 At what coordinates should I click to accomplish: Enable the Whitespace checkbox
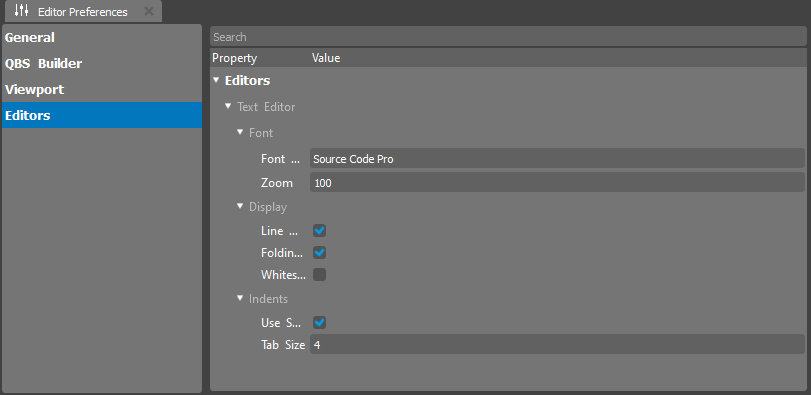click(320, 275)
